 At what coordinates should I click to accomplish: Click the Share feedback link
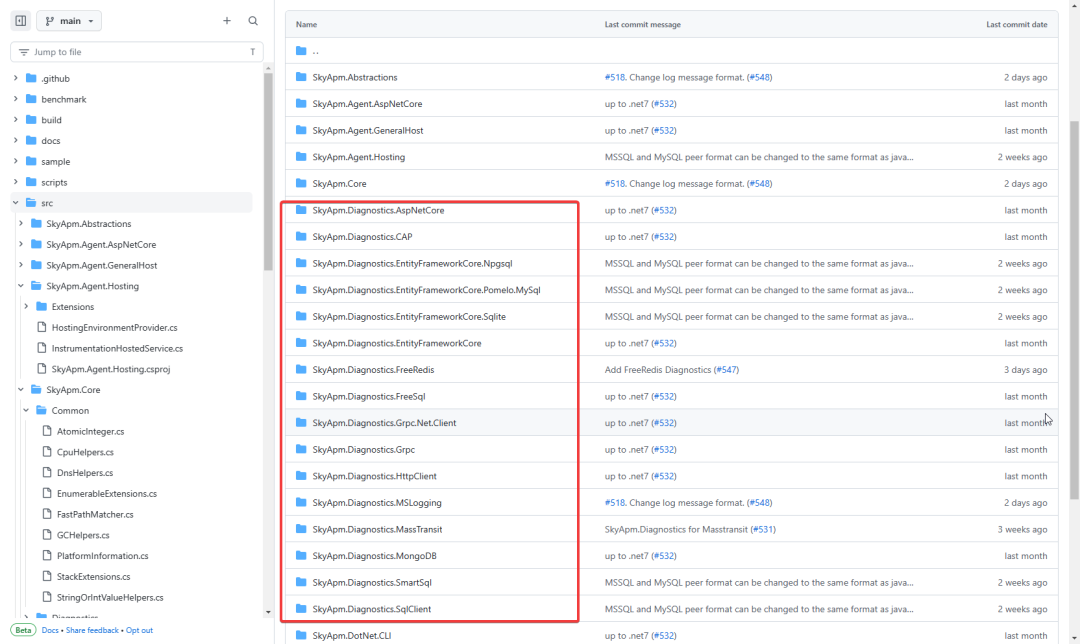click(92, 630)
